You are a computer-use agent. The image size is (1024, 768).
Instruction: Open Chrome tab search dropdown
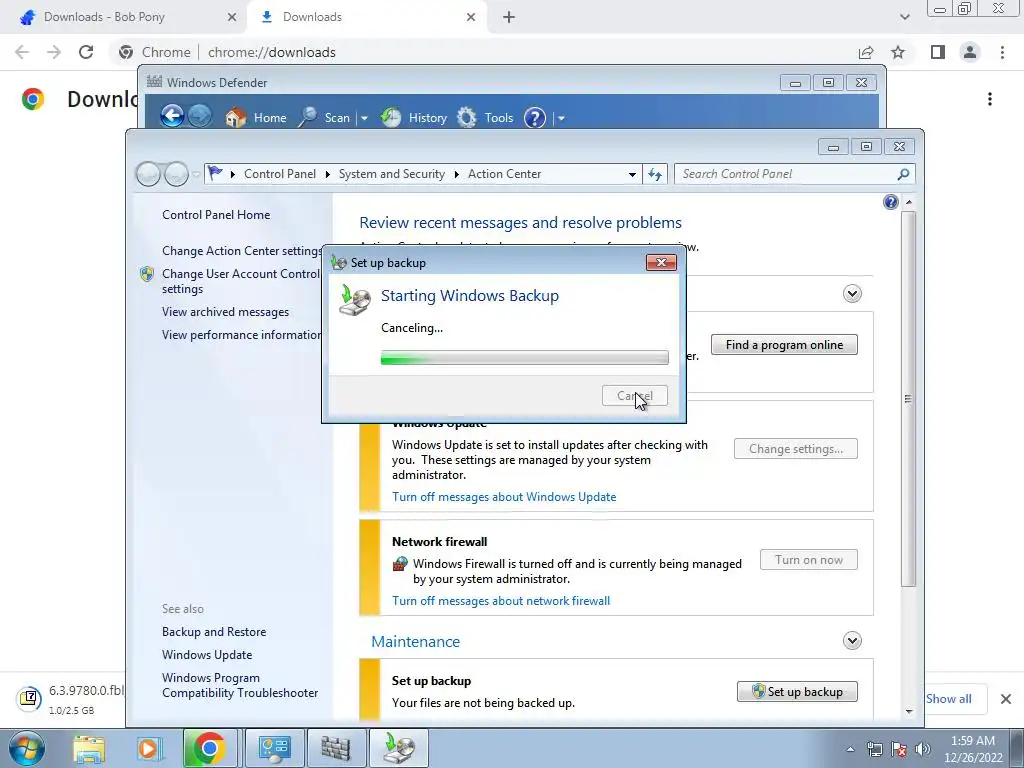(x=904, y=17)
